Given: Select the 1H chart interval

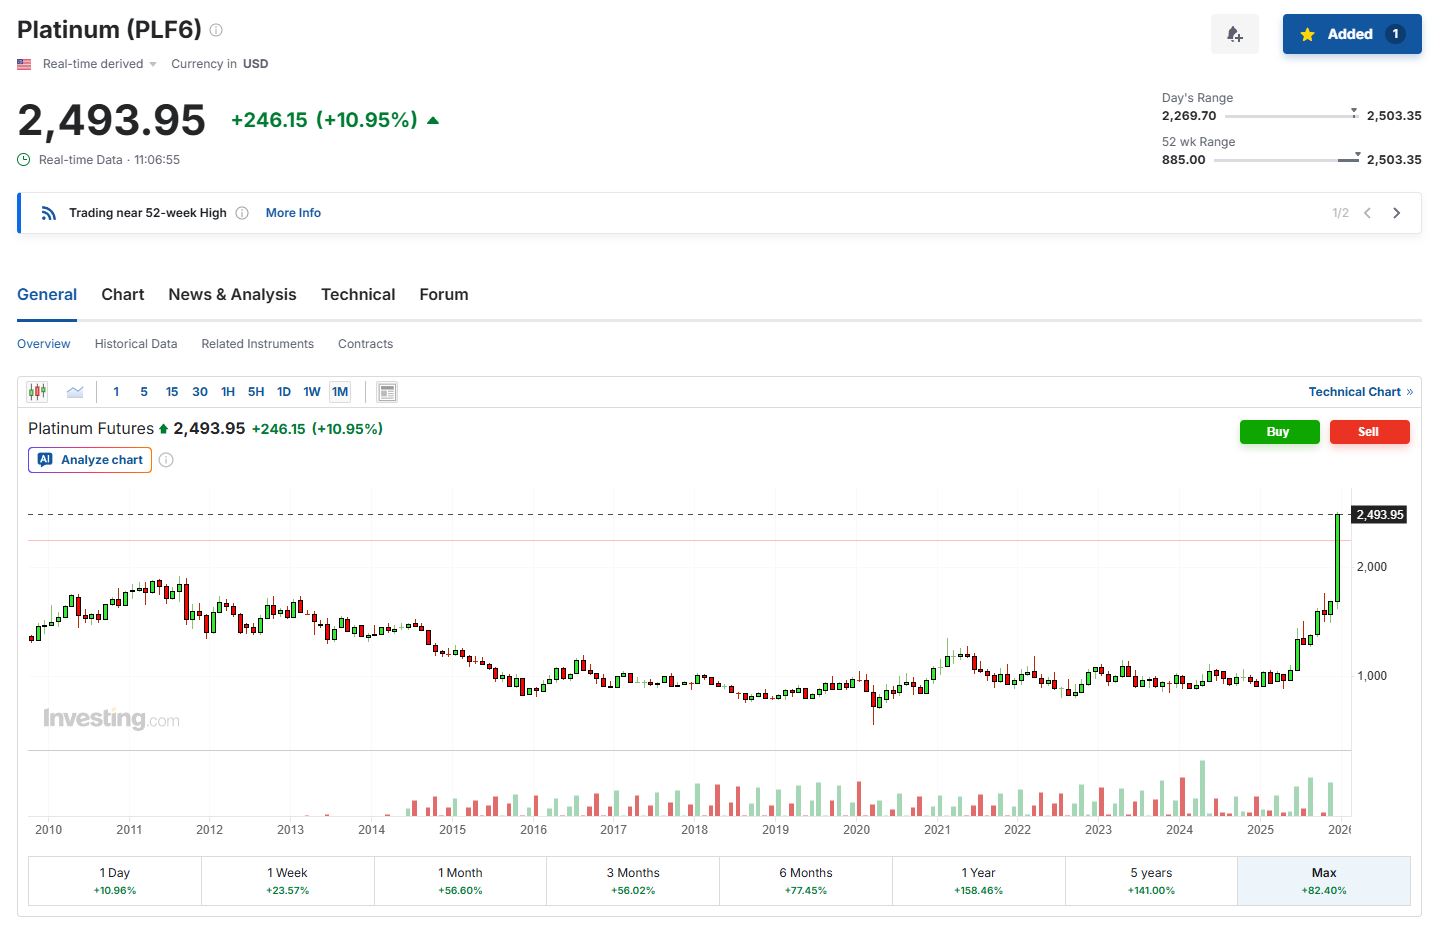Looking at the screenshot, I should pos(228,392).
